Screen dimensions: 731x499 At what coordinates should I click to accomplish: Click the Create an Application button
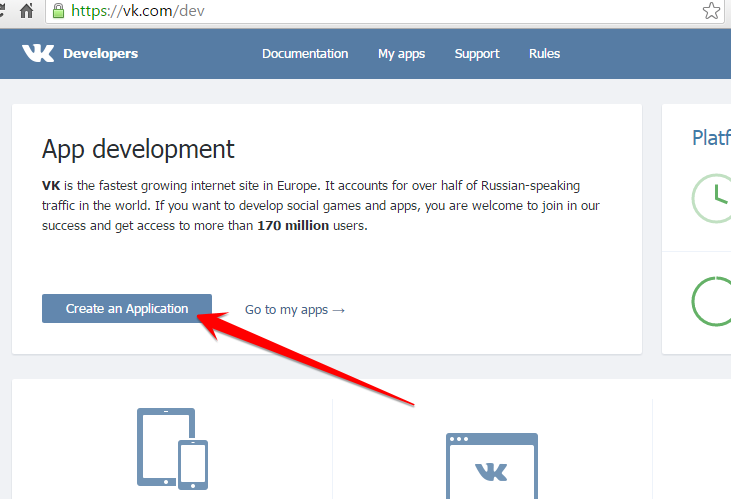[x=127, y=308]
